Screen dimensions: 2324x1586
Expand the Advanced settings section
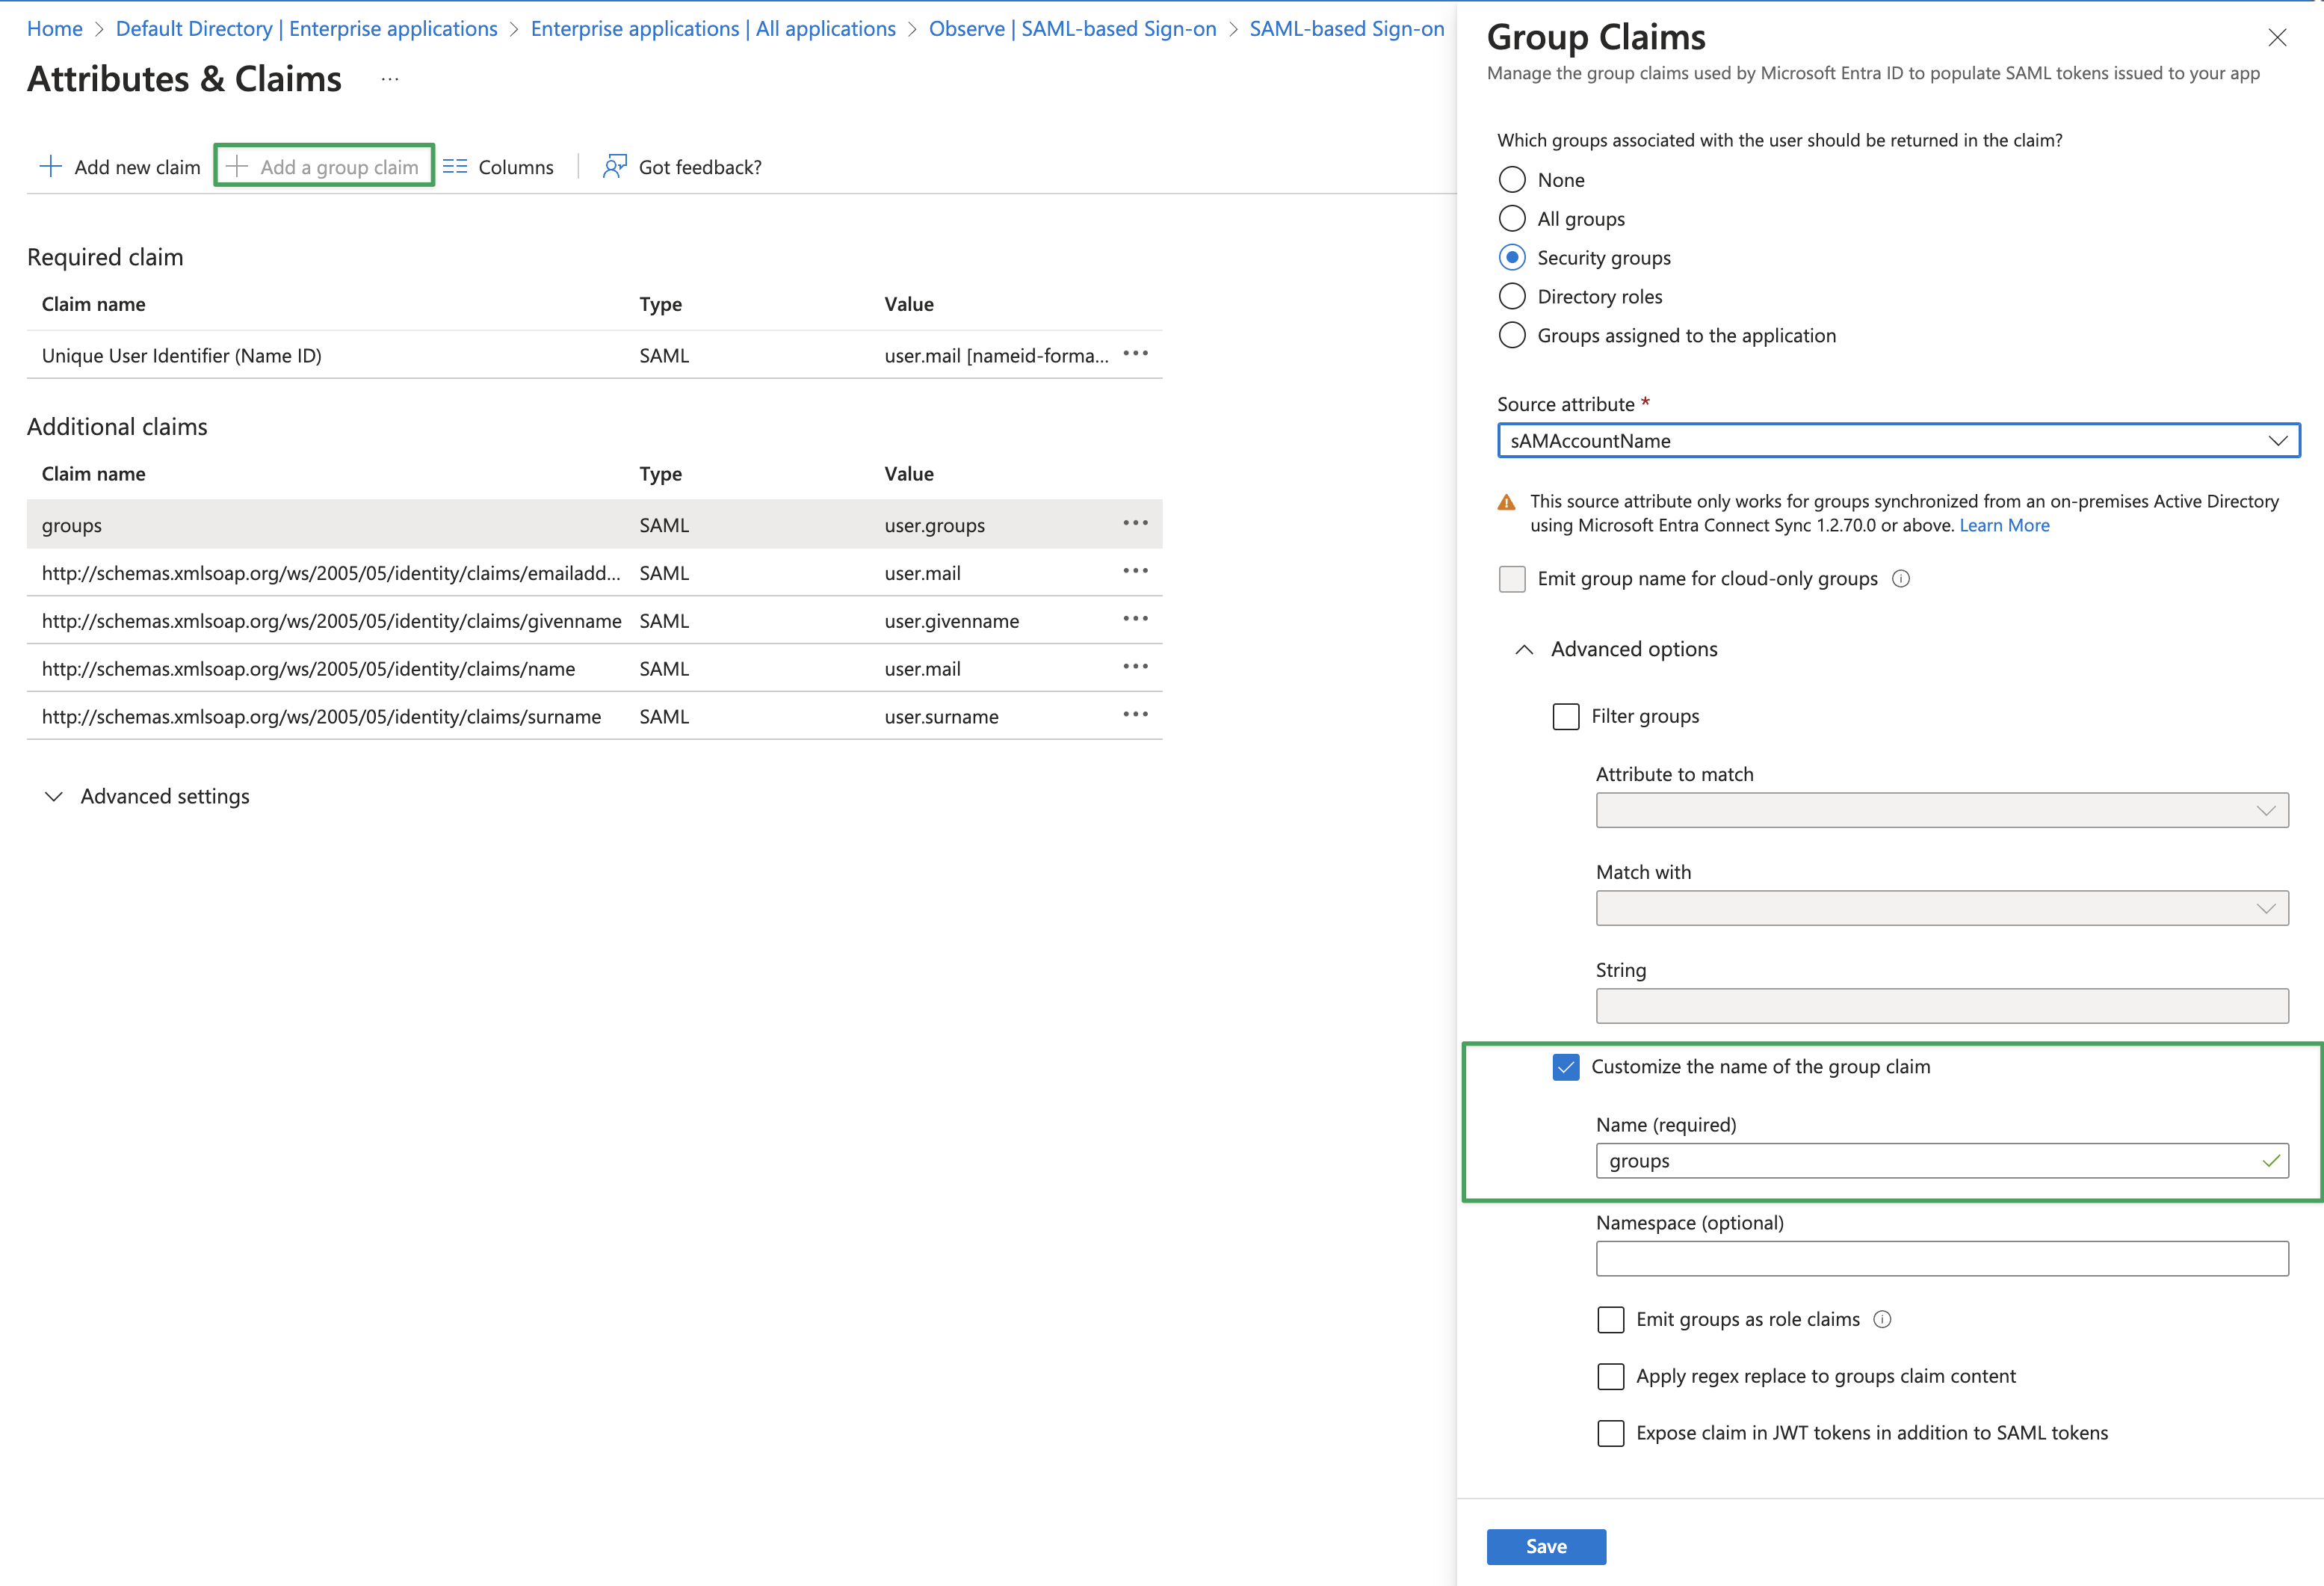coord(54,796)
